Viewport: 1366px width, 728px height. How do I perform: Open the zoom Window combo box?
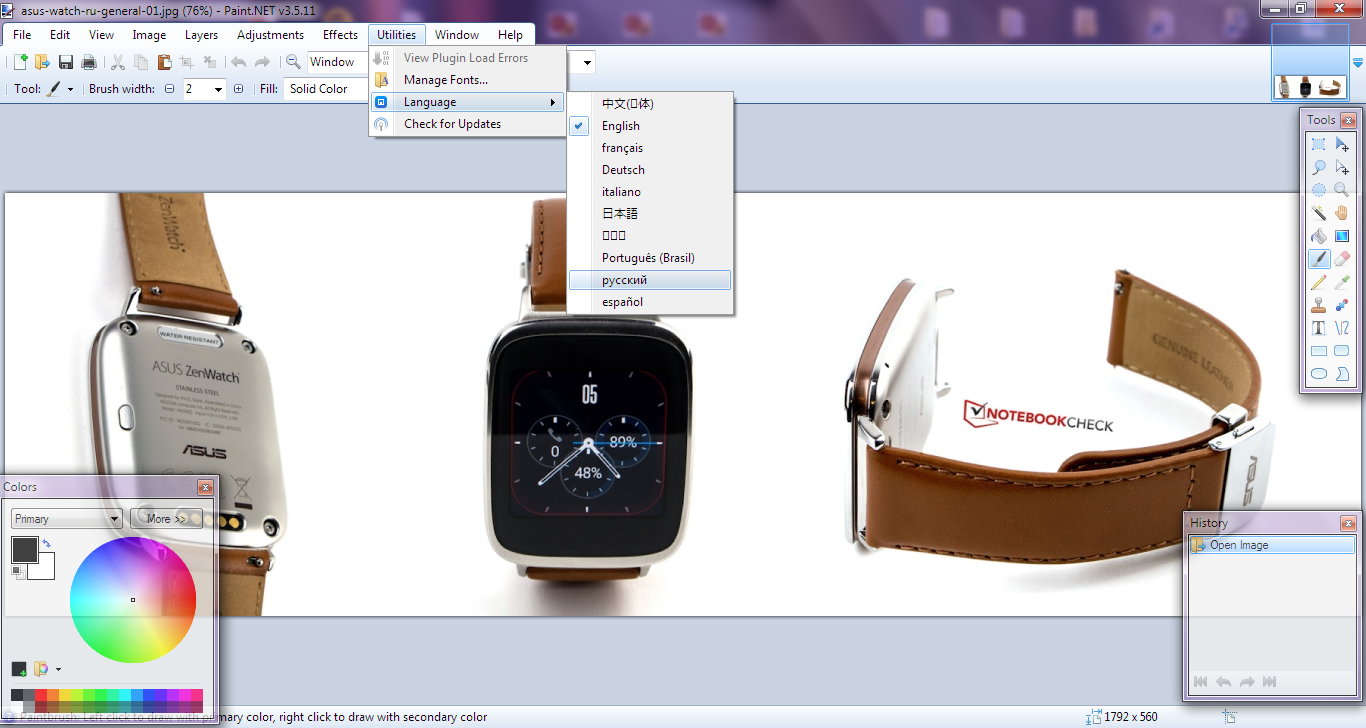pyautogui.click(x=337, y=62)
